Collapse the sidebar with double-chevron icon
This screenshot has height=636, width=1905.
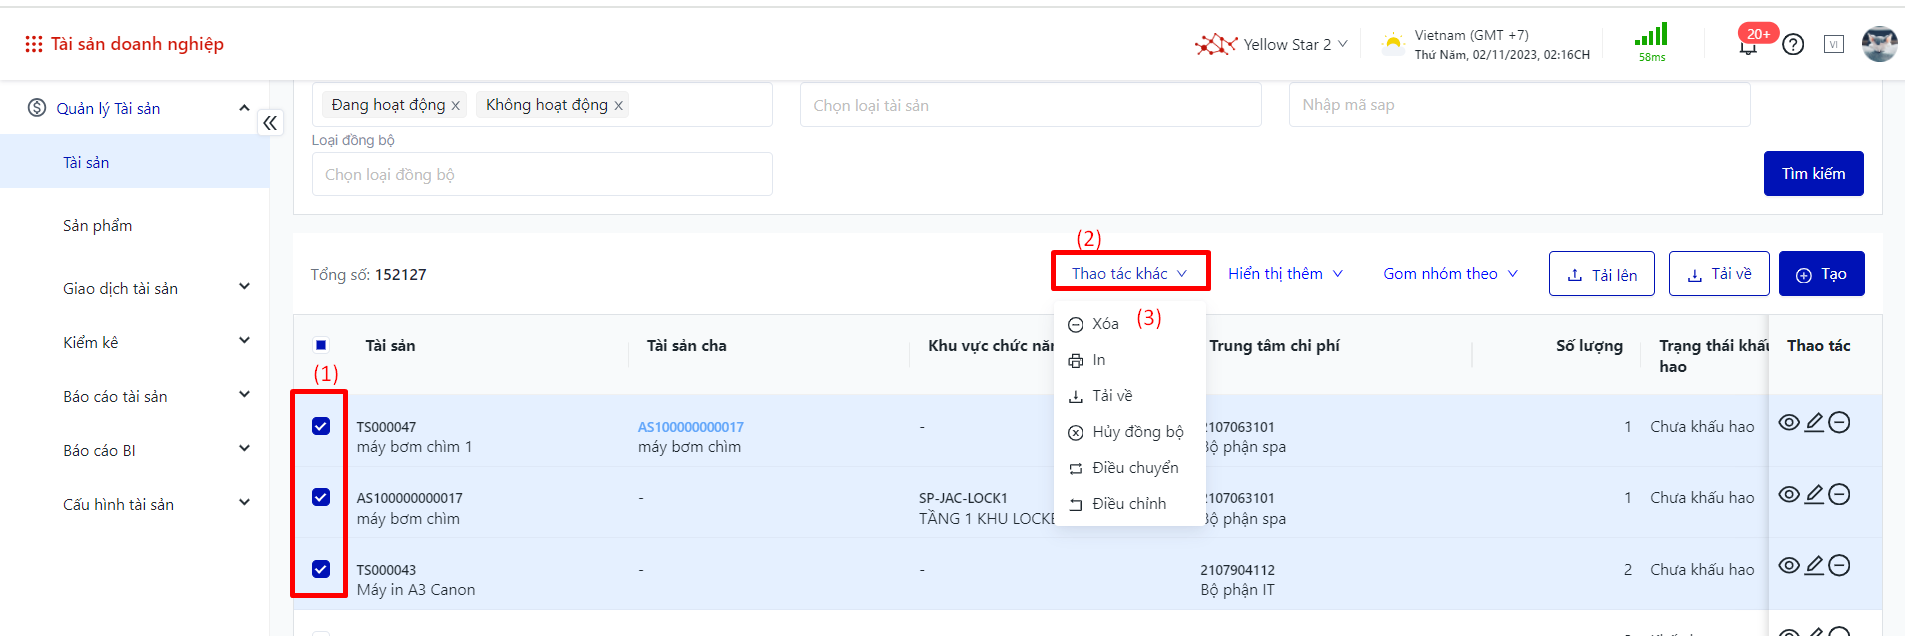tap(270, 123)
